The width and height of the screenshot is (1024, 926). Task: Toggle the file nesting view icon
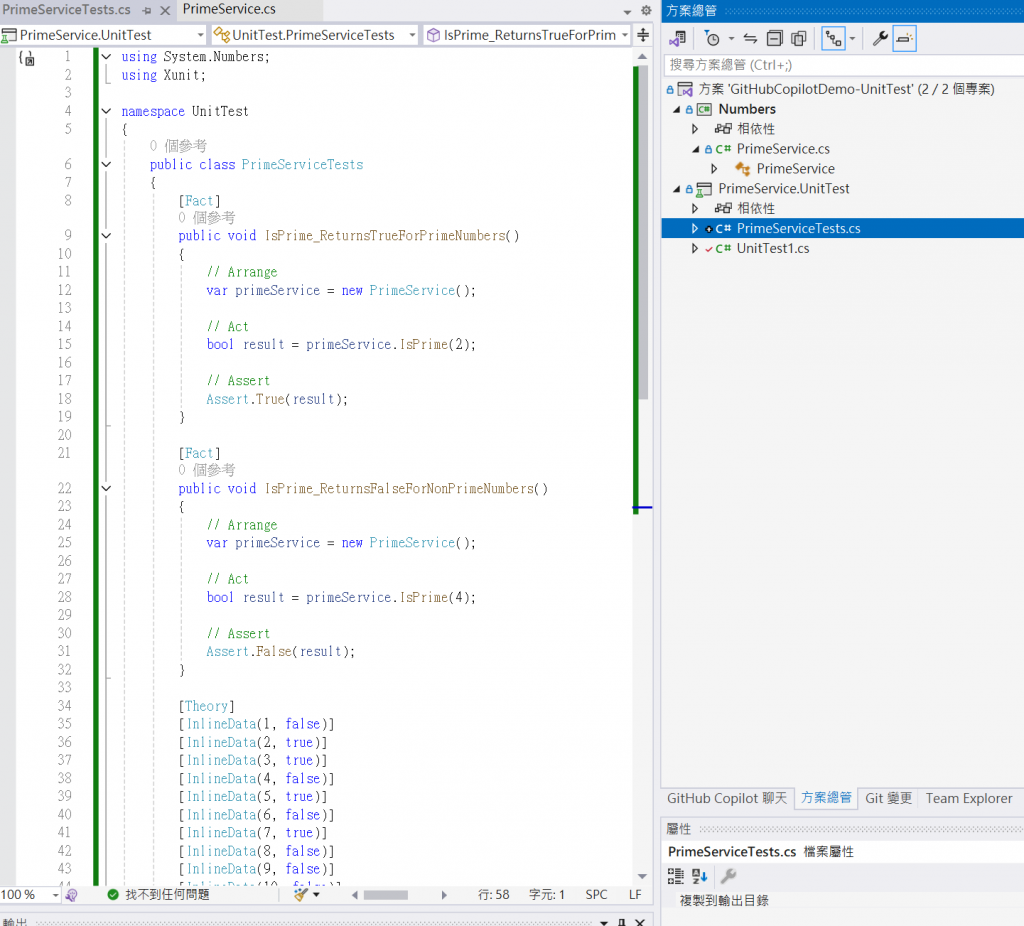point(834,39)
